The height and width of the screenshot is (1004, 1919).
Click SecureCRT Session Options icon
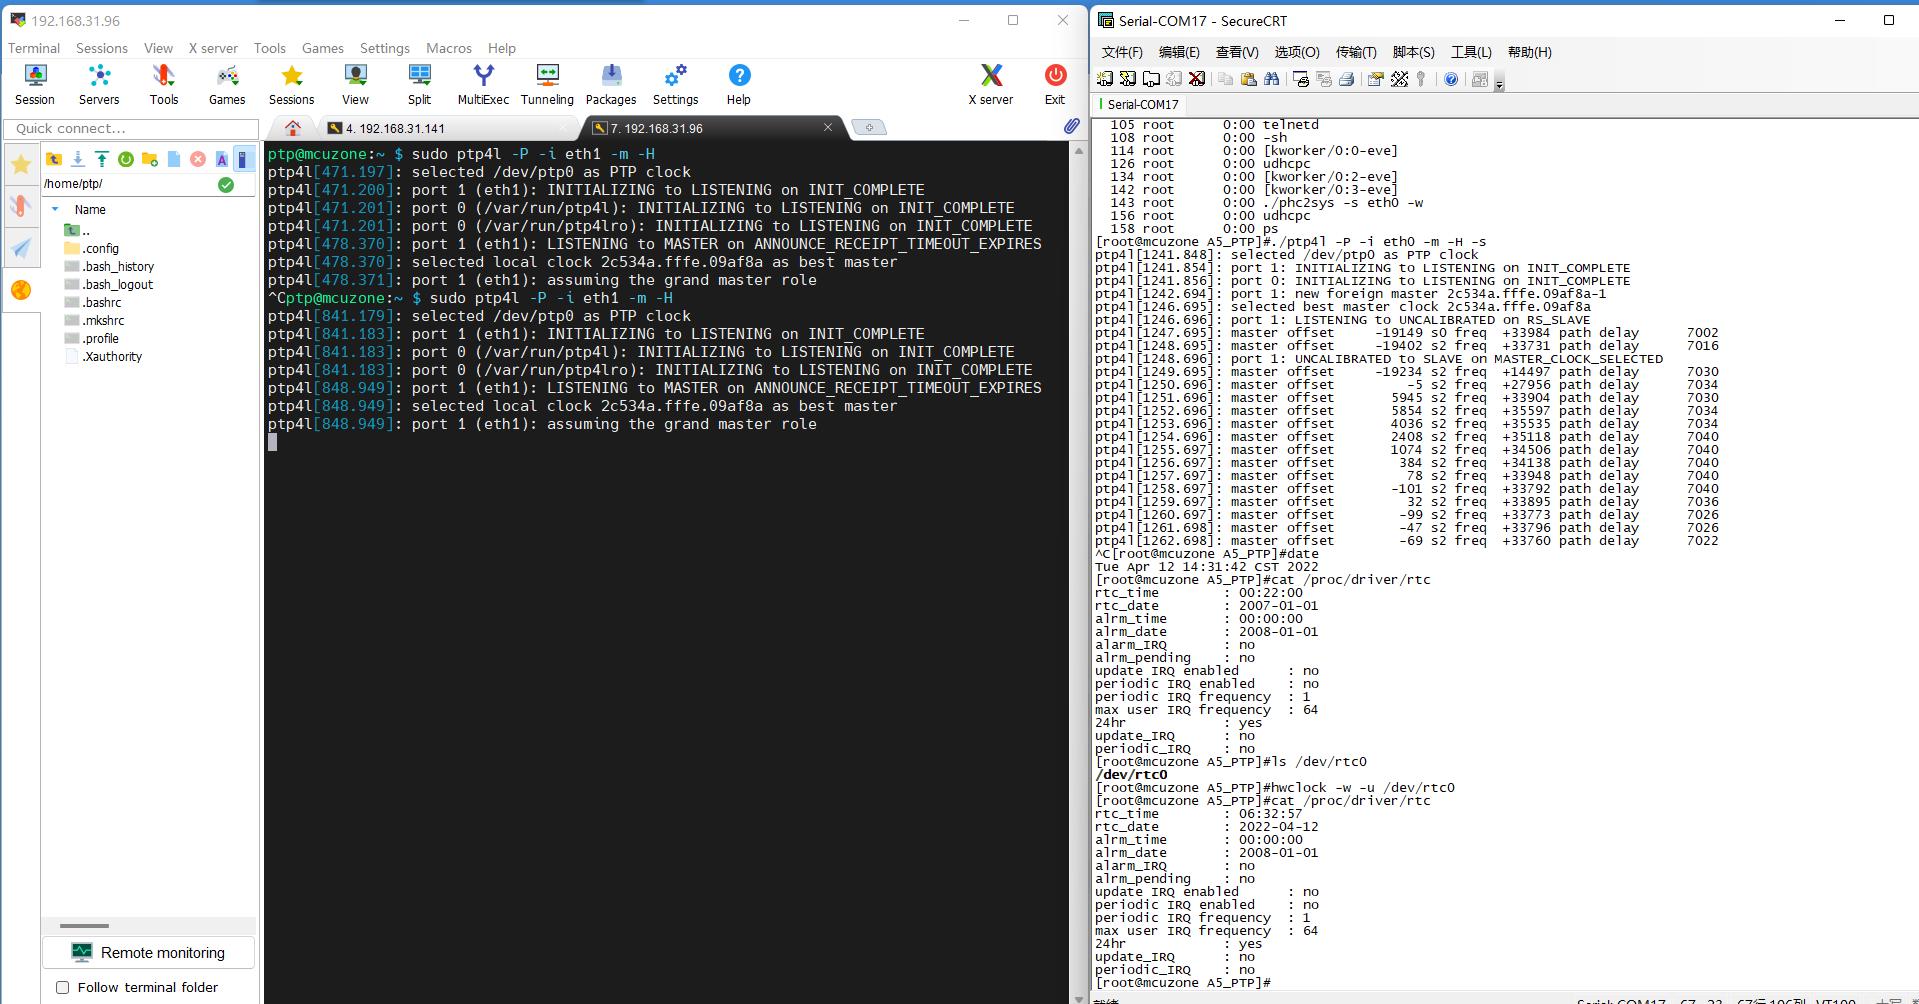pyautogui.click(x=1375, y=79)
